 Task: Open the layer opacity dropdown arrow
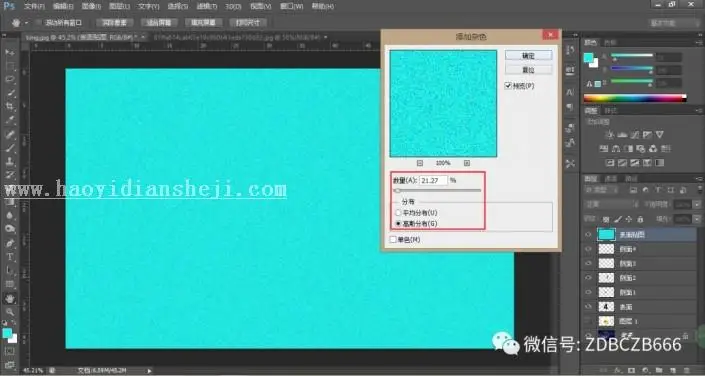click(x=696, y=204)
